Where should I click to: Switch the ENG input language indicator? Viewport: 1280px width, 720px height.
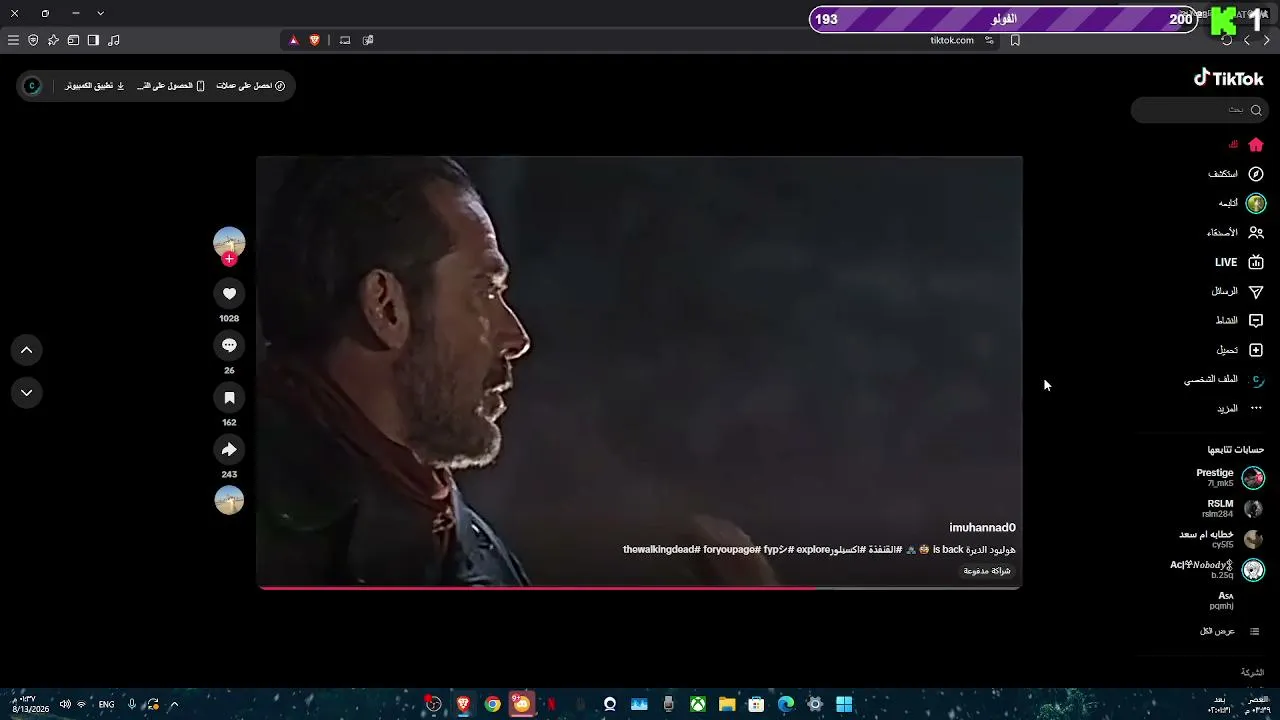click(x=106, y=704)
